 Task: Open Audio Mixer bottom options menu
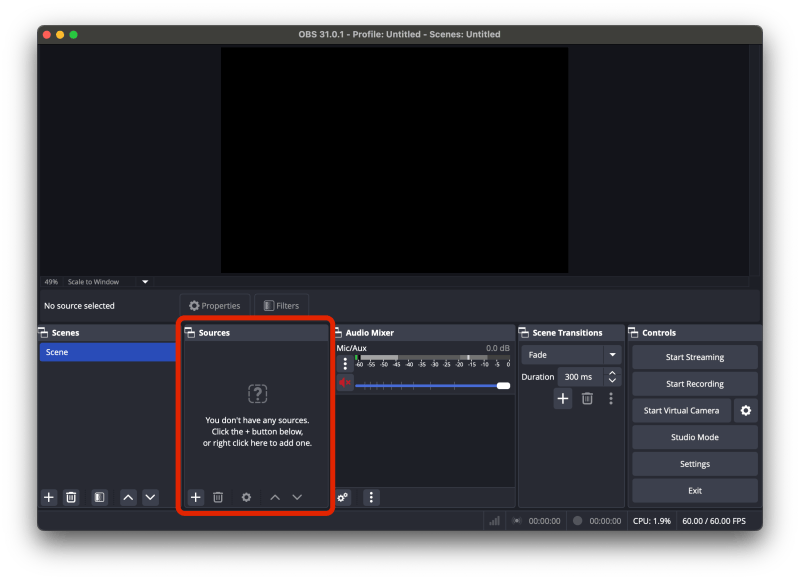tap(371, 497)
